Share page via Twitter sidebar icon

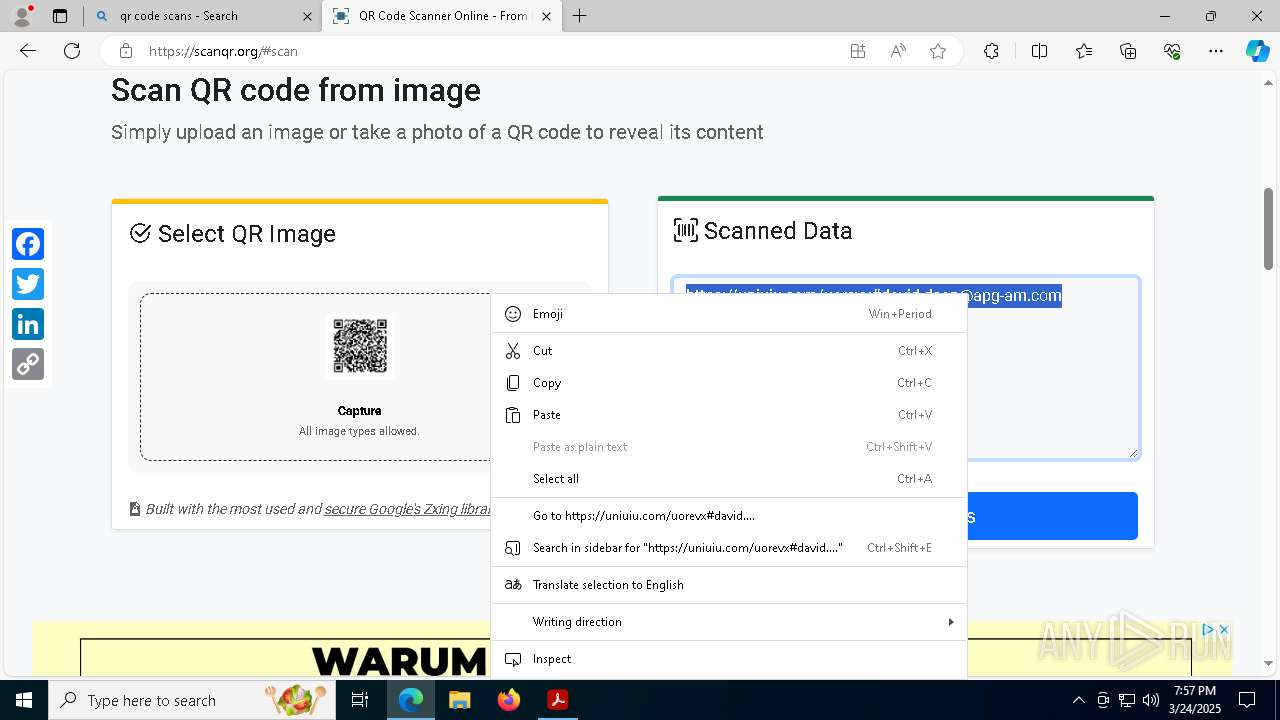click(28, 284)
